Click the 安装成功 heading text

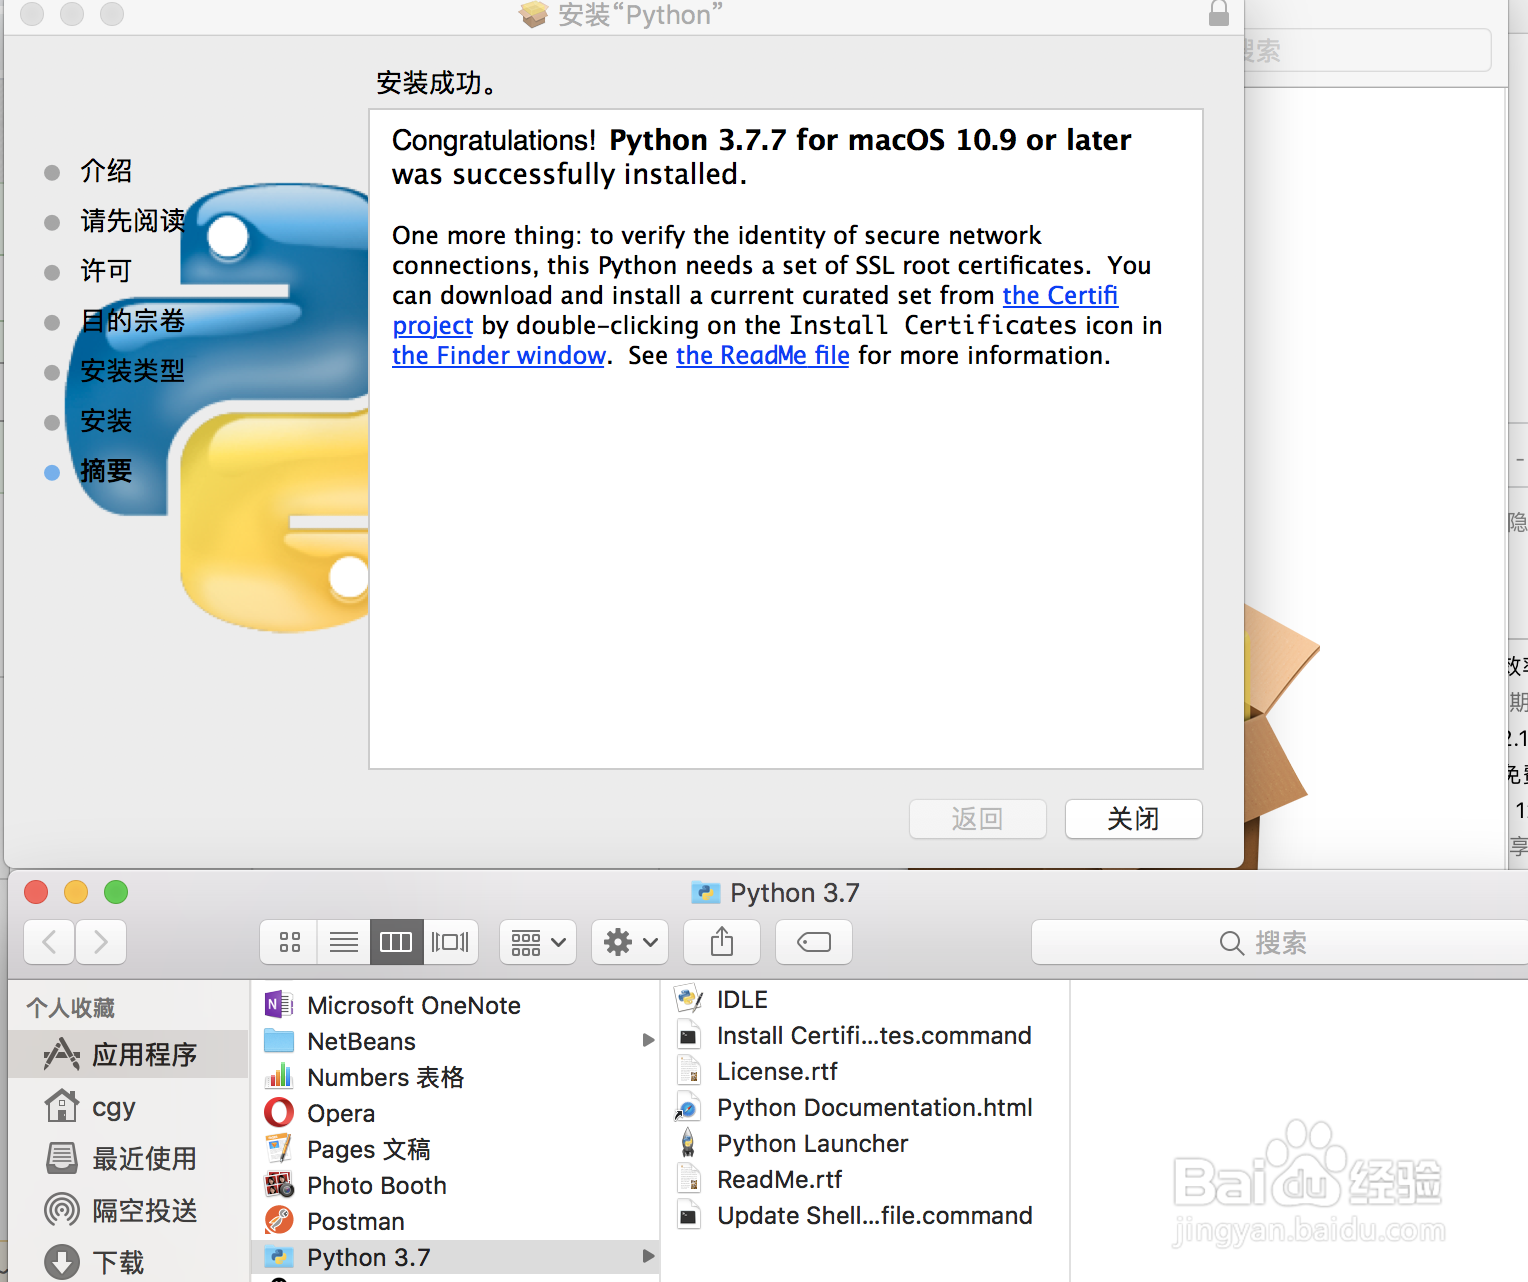[x=437, y=83]
